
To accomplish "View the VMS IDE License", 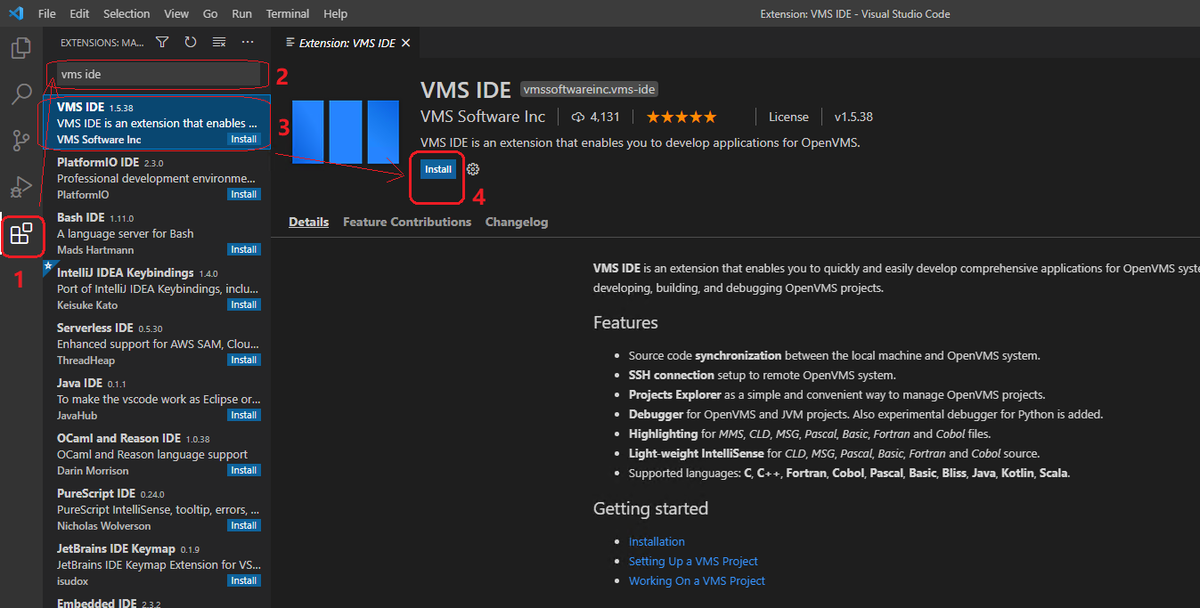I will click(788, 116).
